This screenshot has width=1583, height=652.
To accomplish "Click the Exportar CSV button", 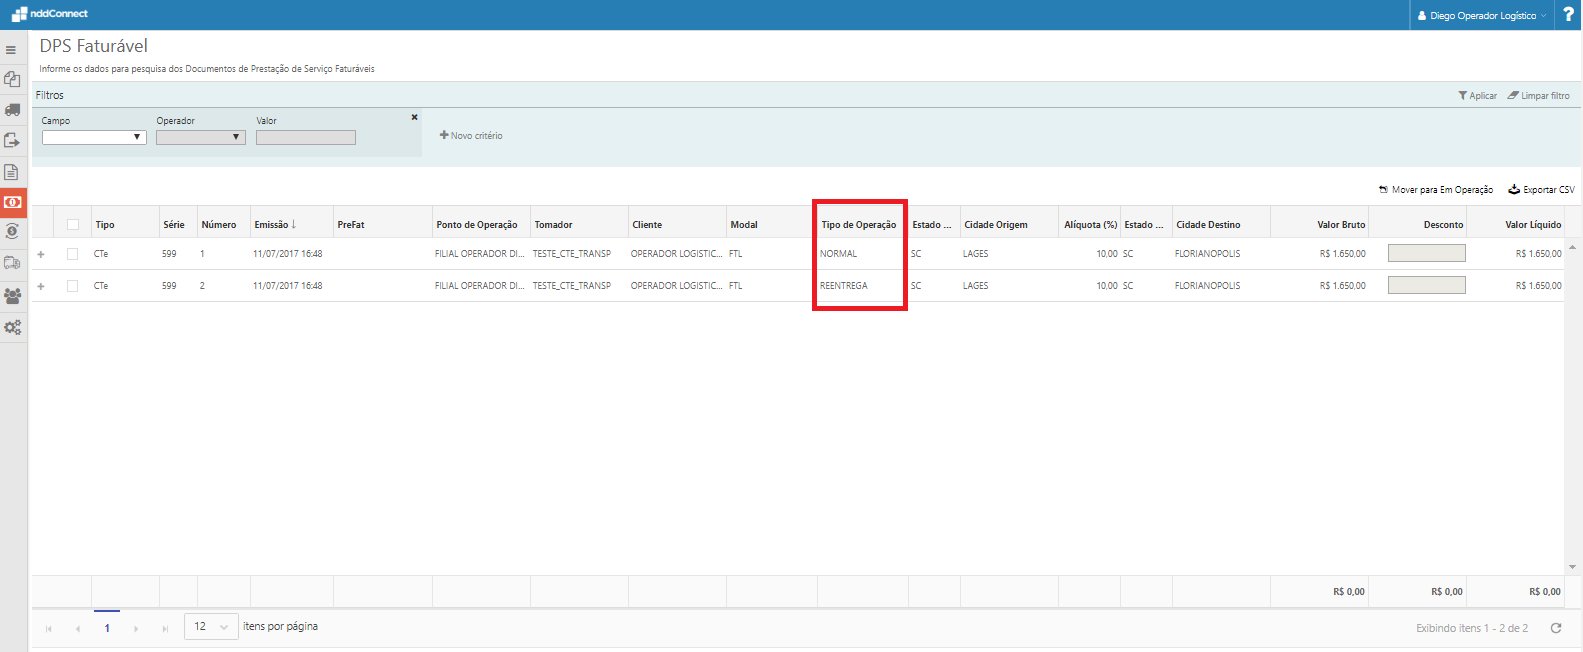I will tap(1541, 190).
